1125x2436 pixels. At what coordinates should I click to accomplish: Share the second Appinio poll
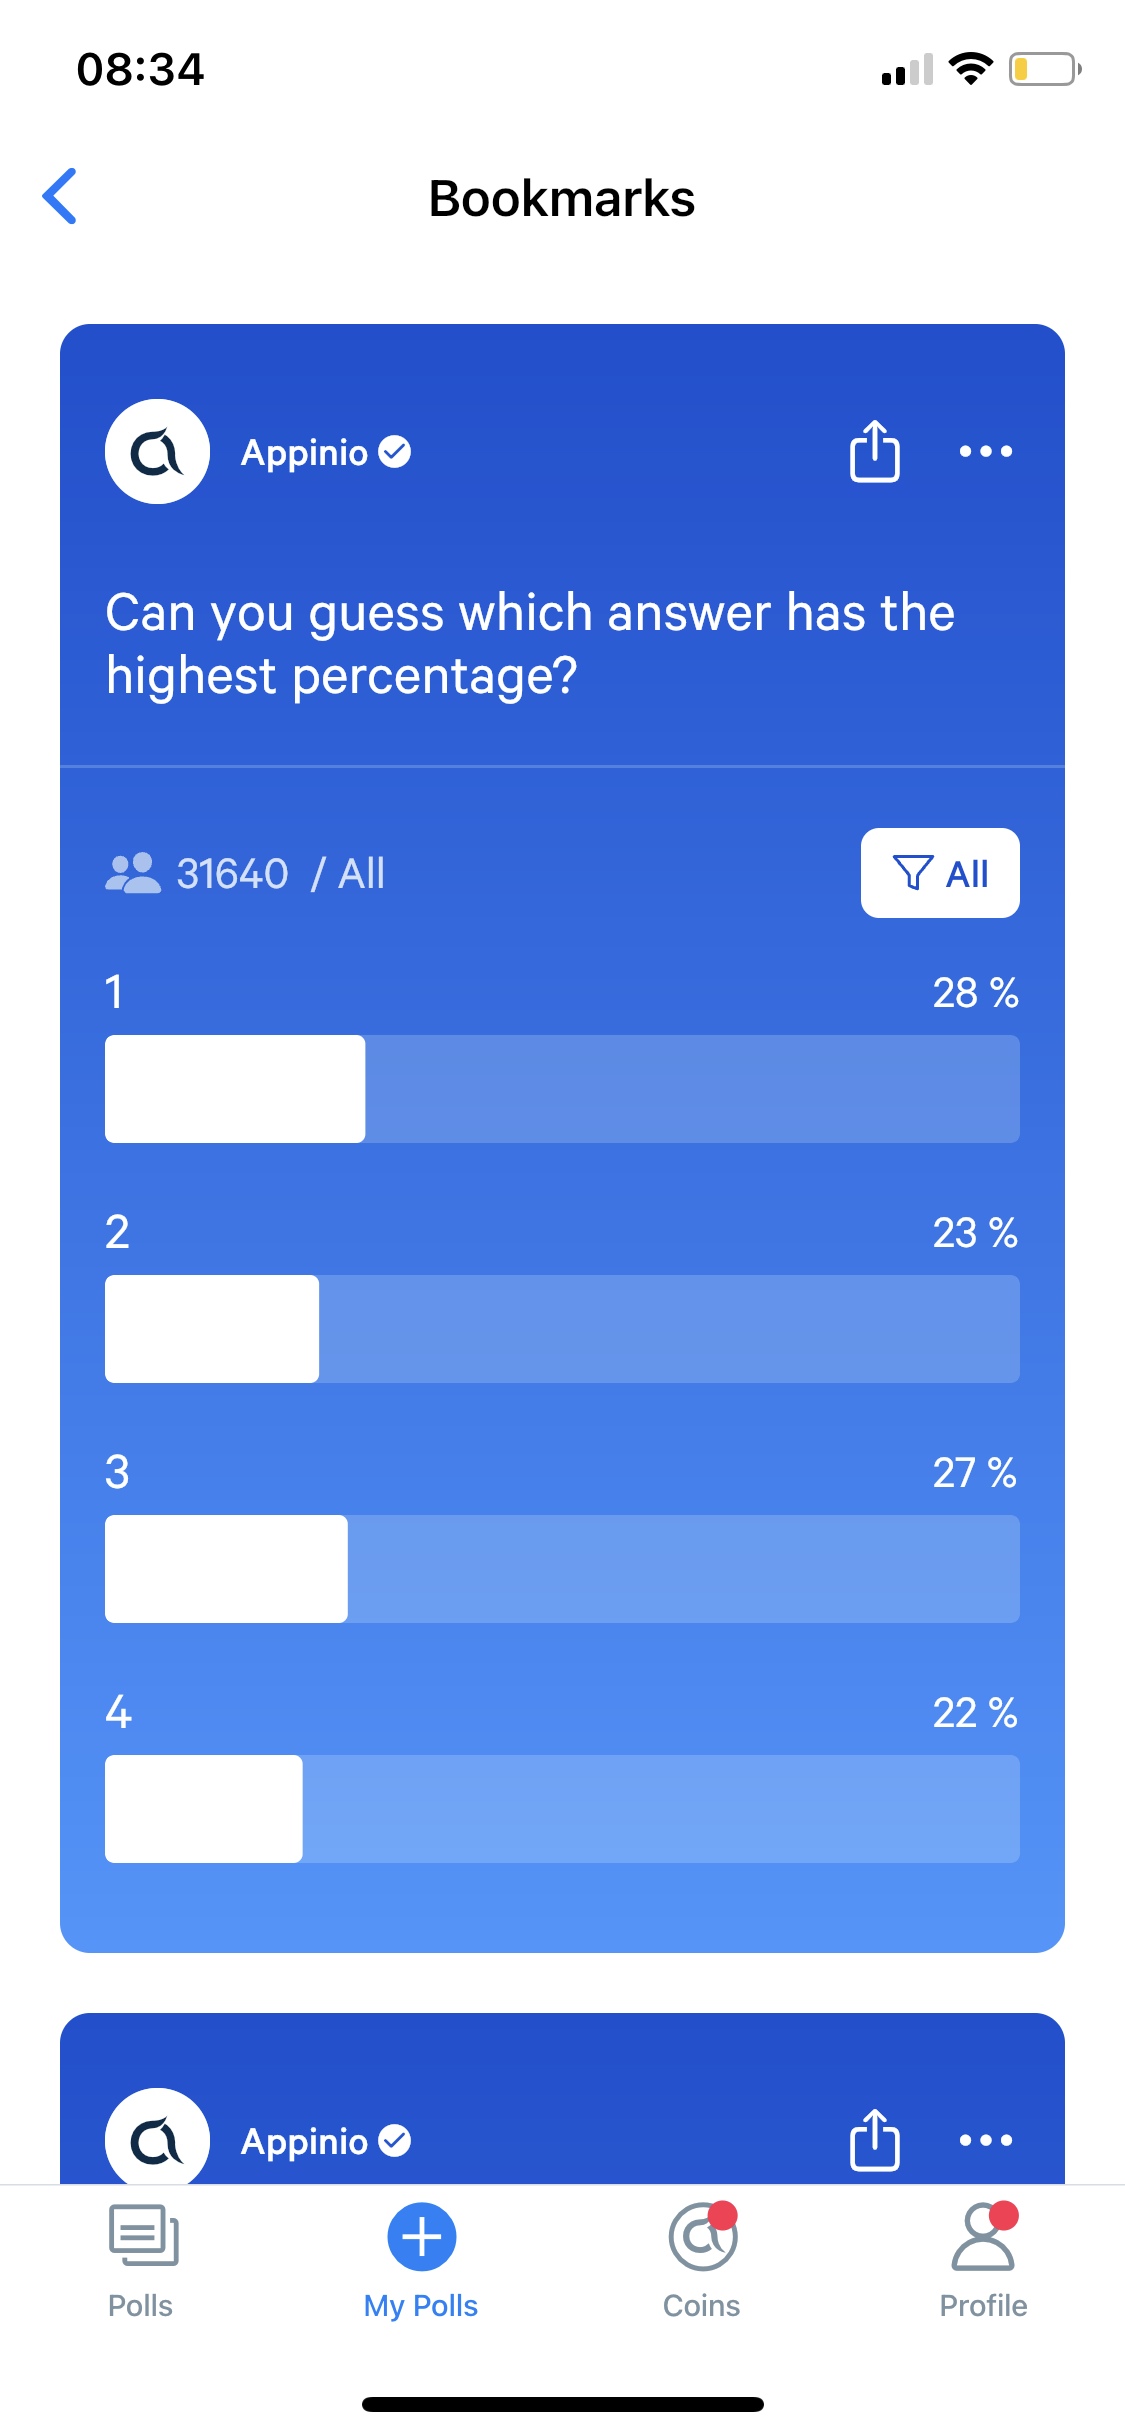coord(874,2140)
